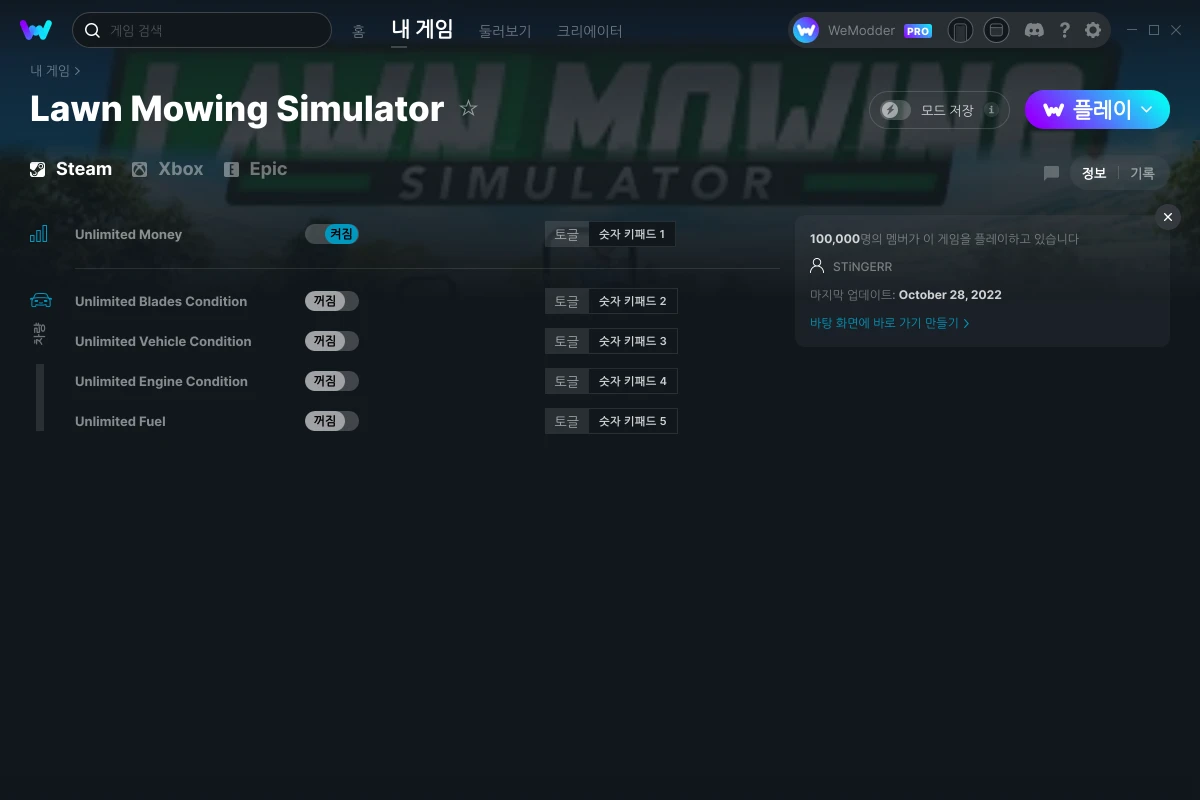The width and height of the screenshot is (1200, 800).
Task: Turn off Unlimited Money toggle
Action: pyautogui.click(x=331, y=234)
